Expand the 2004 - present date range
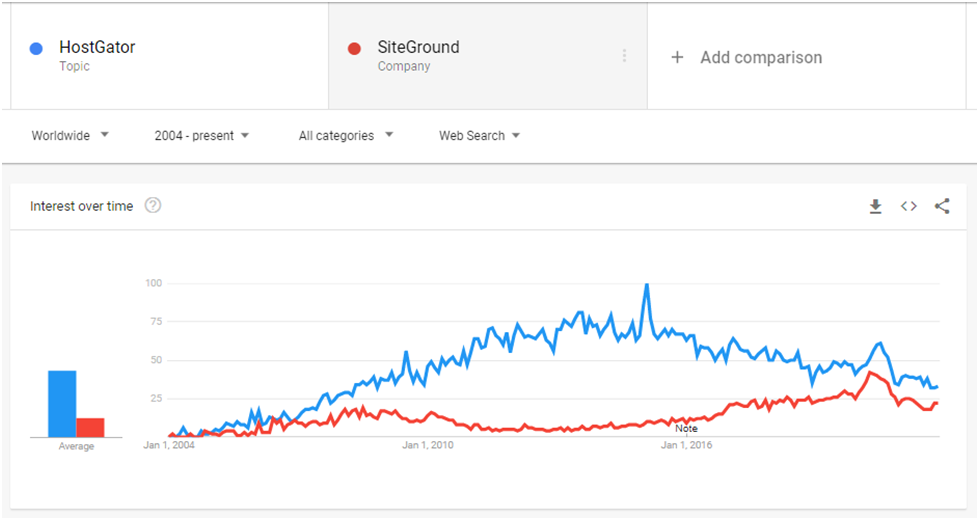Screen dimensions: 979x520 tap(201, 135)
